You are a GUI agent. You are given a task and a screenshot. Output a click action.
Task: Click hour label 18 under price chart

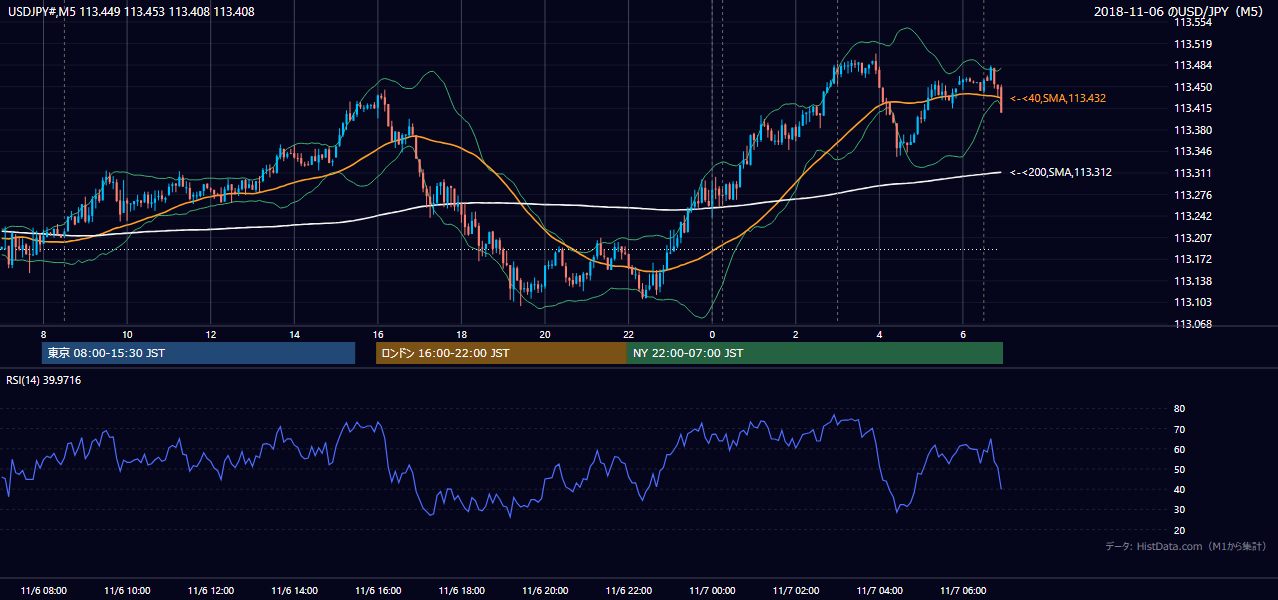[x=461, y=333]
